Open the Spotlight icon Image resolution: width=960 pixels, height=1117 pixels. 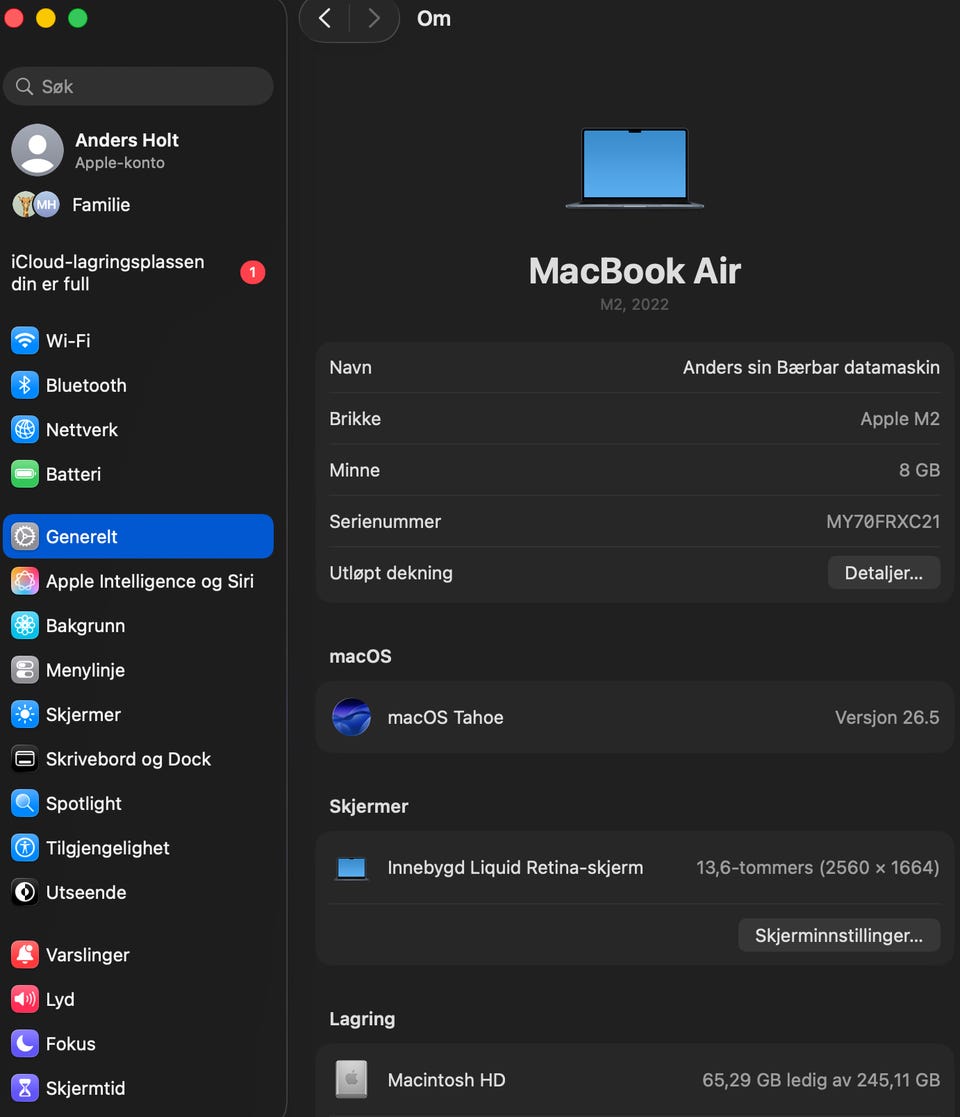pyautogui.click(x=25, y=804)
